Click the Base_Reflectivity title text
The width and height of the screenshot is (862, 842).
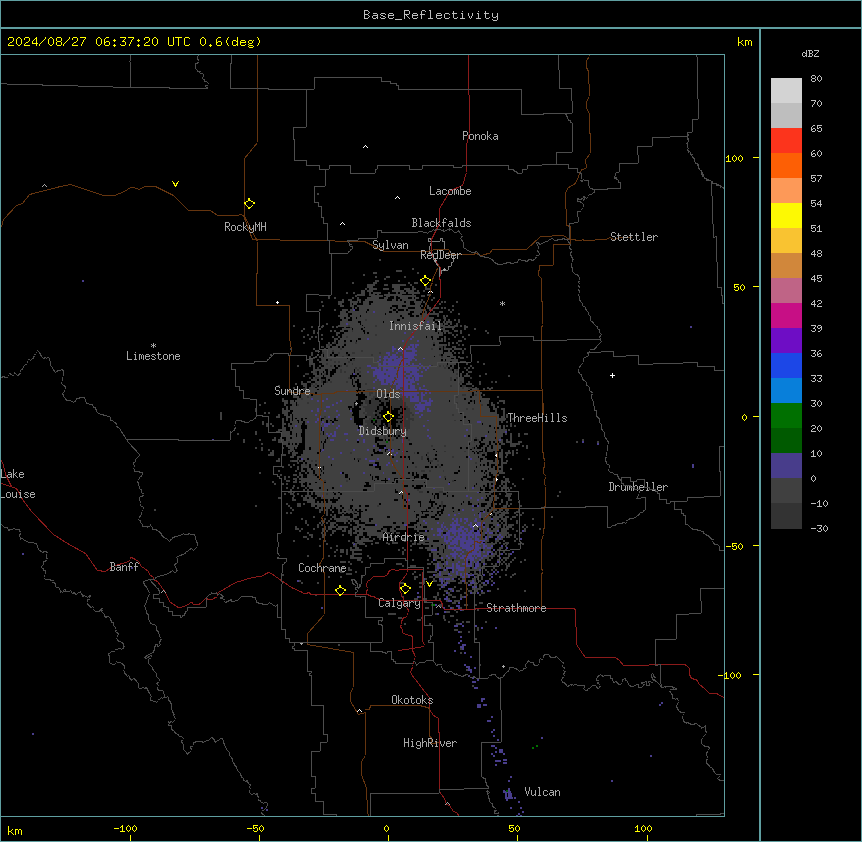coord(431,15)
